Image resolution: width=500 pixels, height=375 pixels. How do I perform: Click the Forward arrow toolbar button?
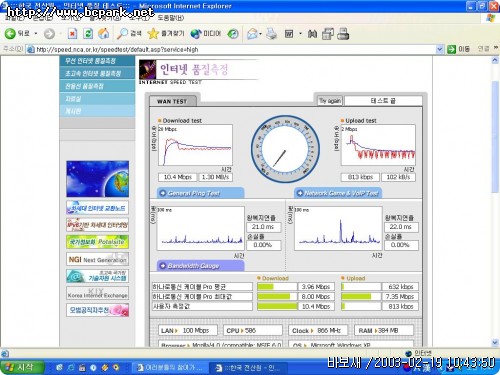(49, 34)
